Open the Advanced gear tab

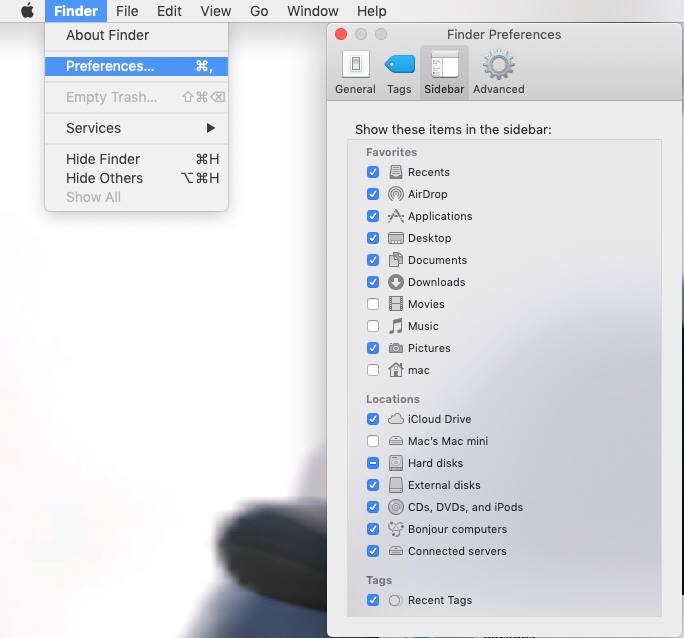coord(499,72)
